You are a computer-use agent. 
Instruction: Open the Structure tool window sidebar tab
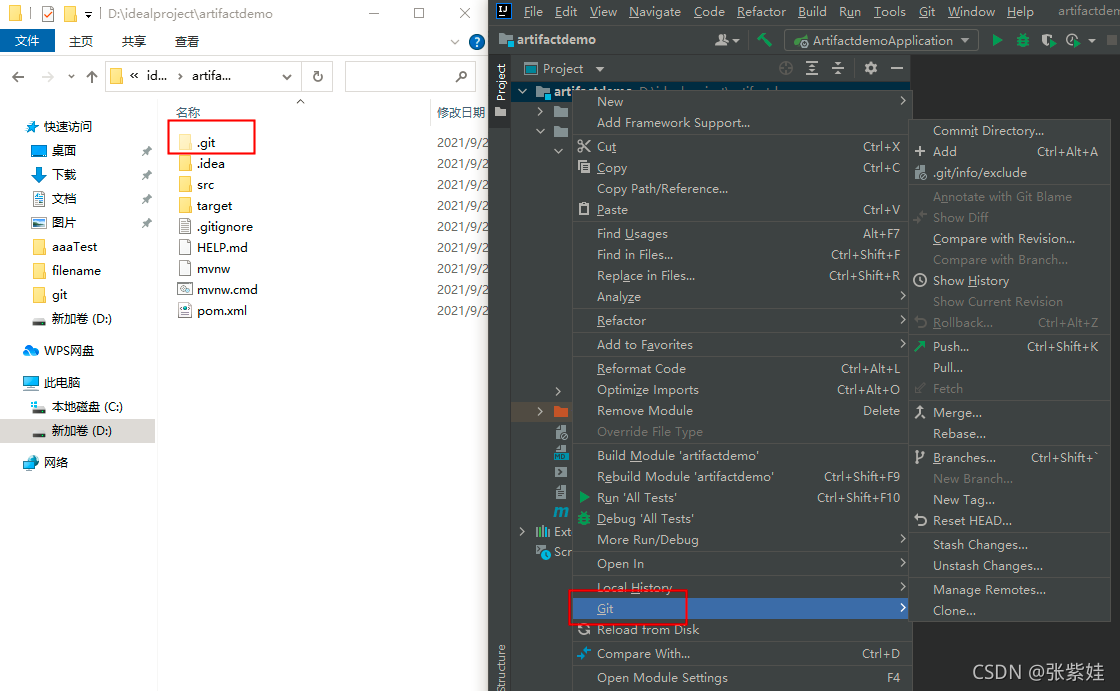point(501,667)
